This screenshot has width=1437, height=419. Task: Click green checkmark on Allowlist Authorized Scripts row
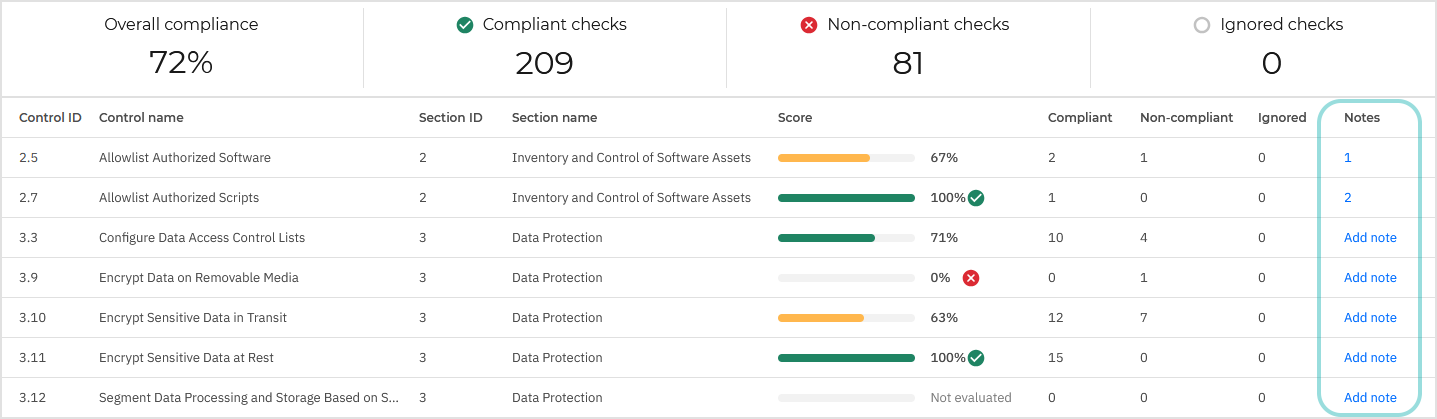pos(976,198)
